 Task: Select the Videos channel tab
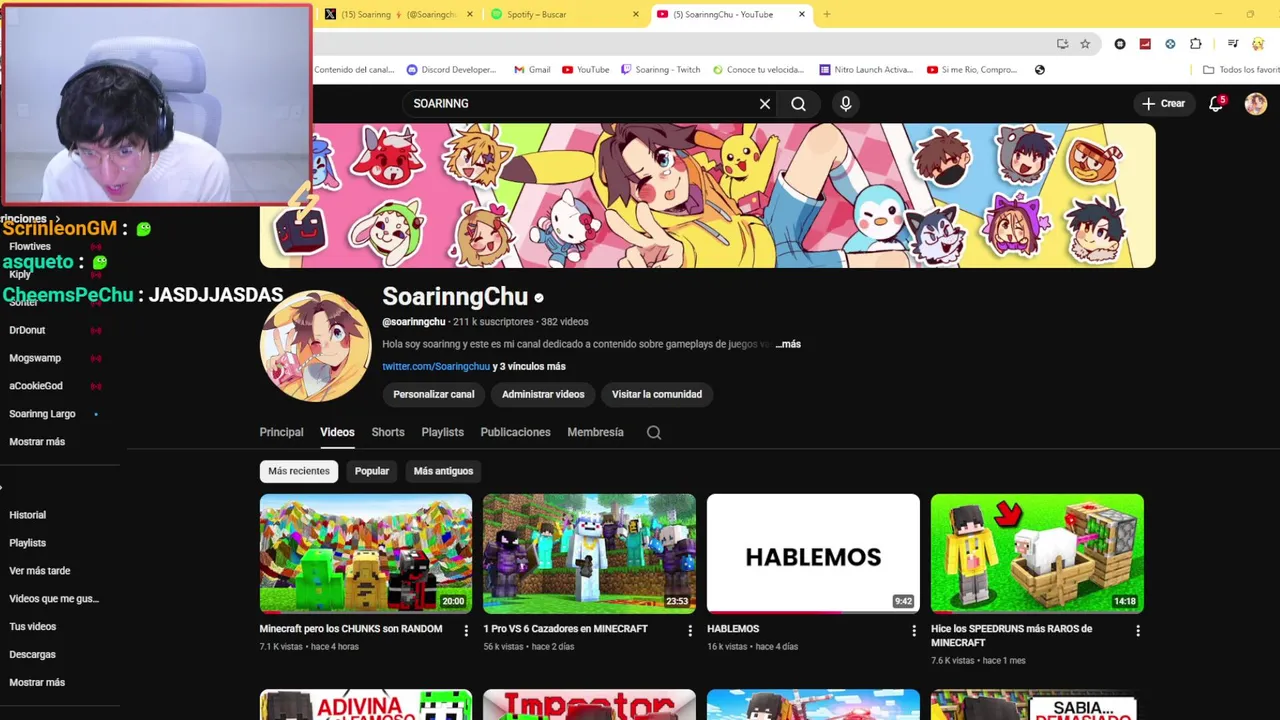(337, 432)
